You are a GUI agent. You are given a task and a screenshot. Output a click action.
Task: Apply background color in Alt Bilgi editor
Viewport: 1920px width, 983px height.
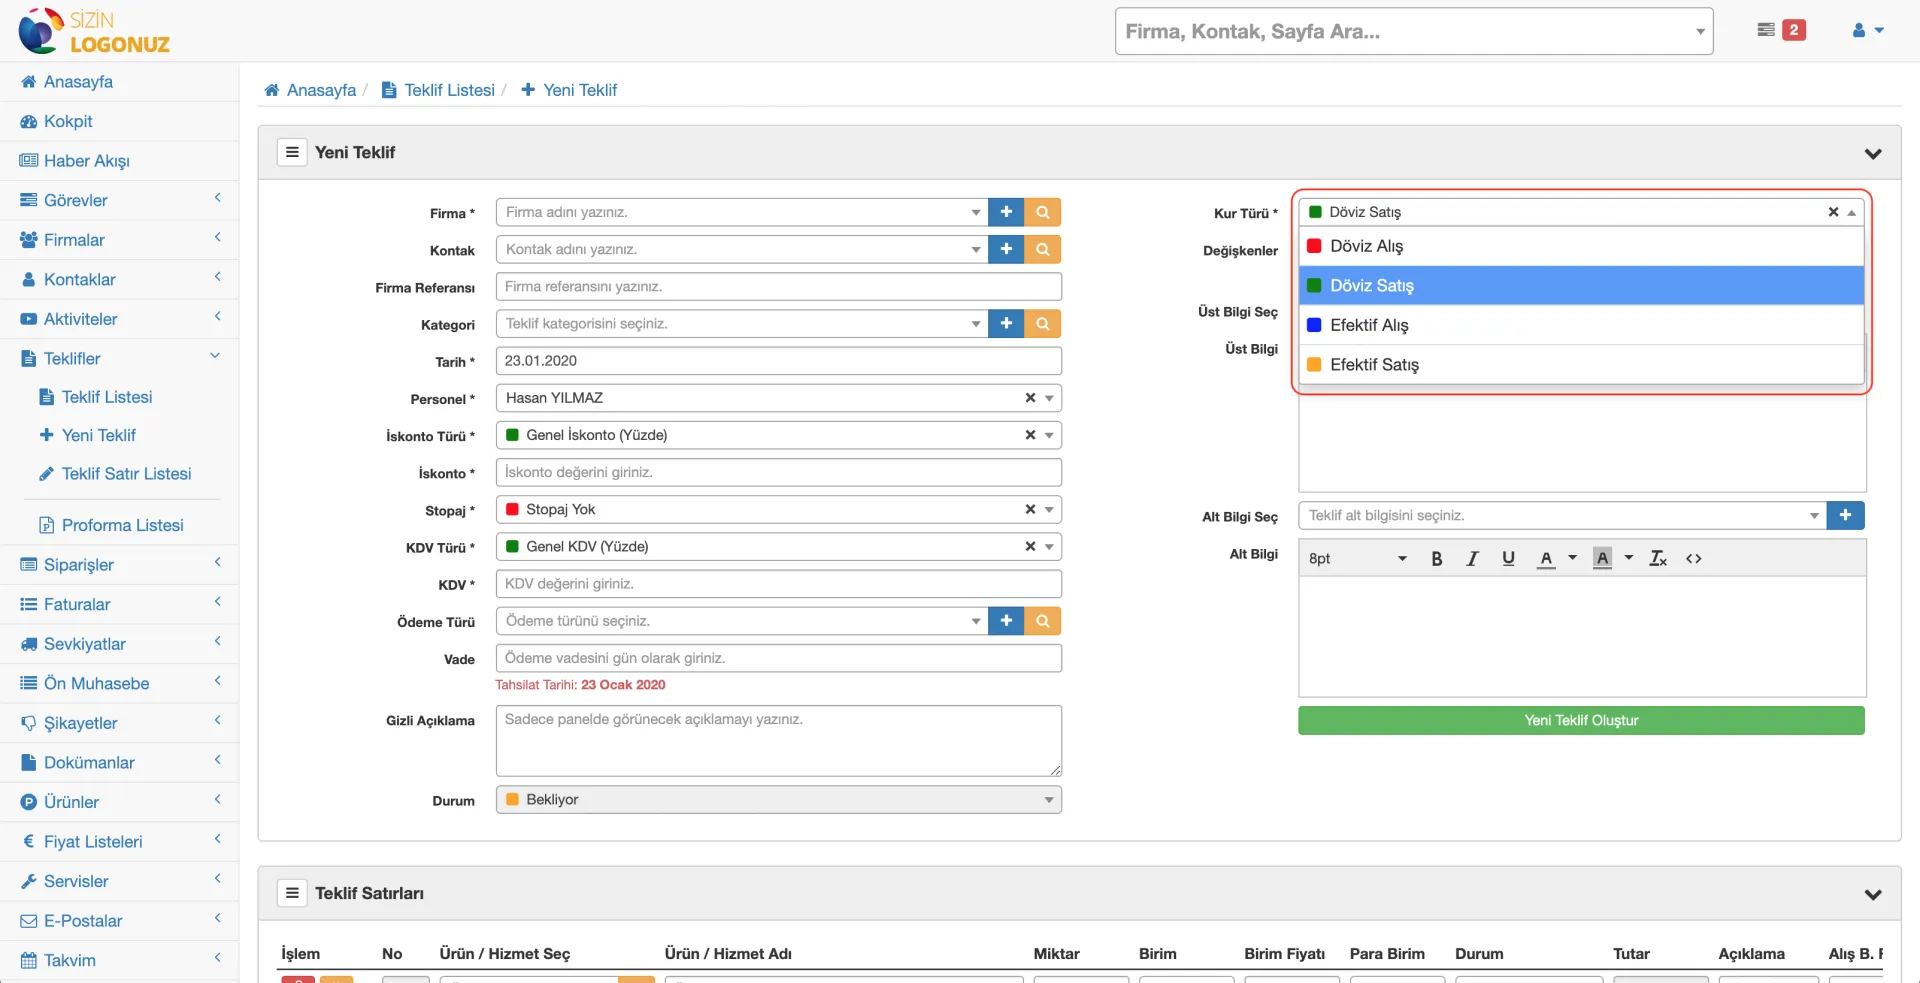(1602, 559)
